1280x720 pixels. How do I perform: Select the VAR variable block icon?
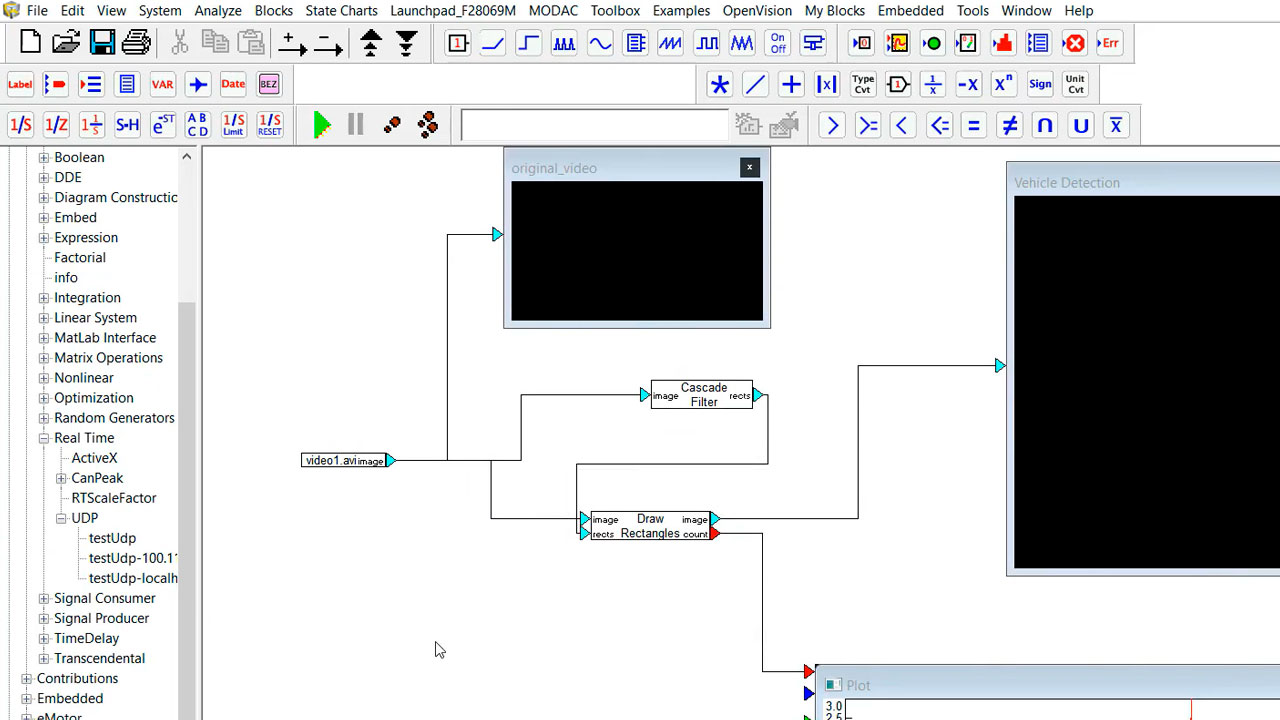[x=162, y=85]
